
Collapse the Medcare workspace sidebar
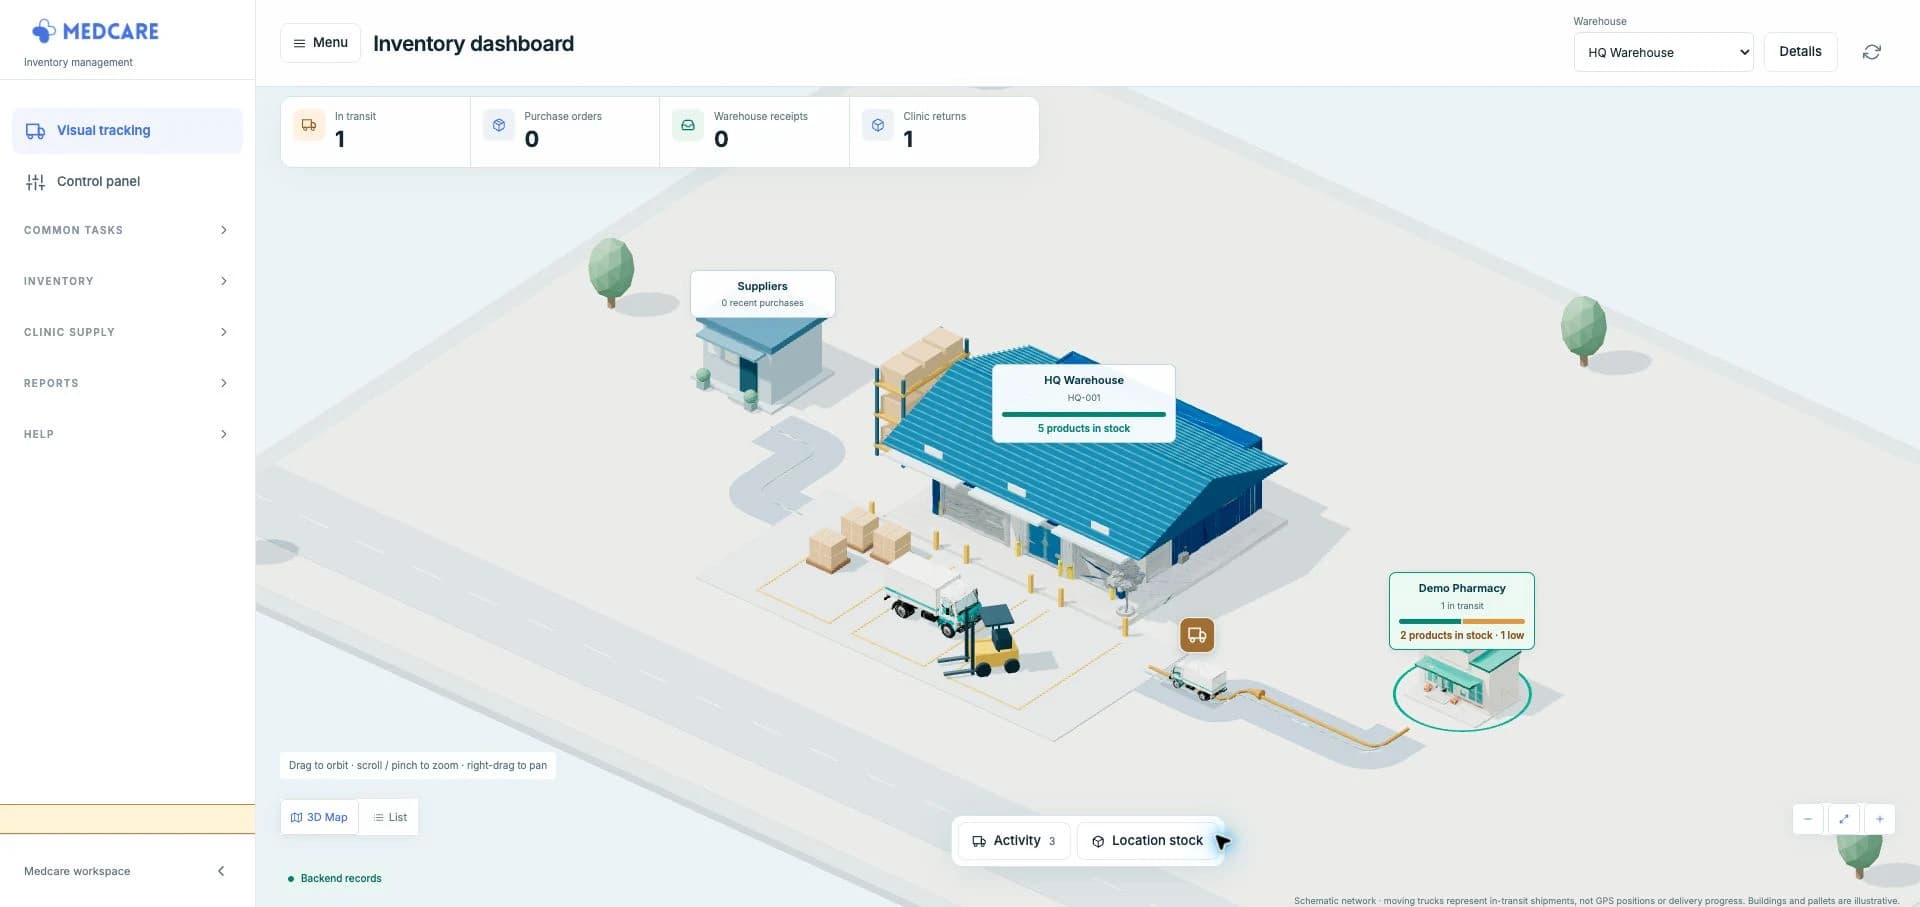pyautogui.click(x=221, y=871)
